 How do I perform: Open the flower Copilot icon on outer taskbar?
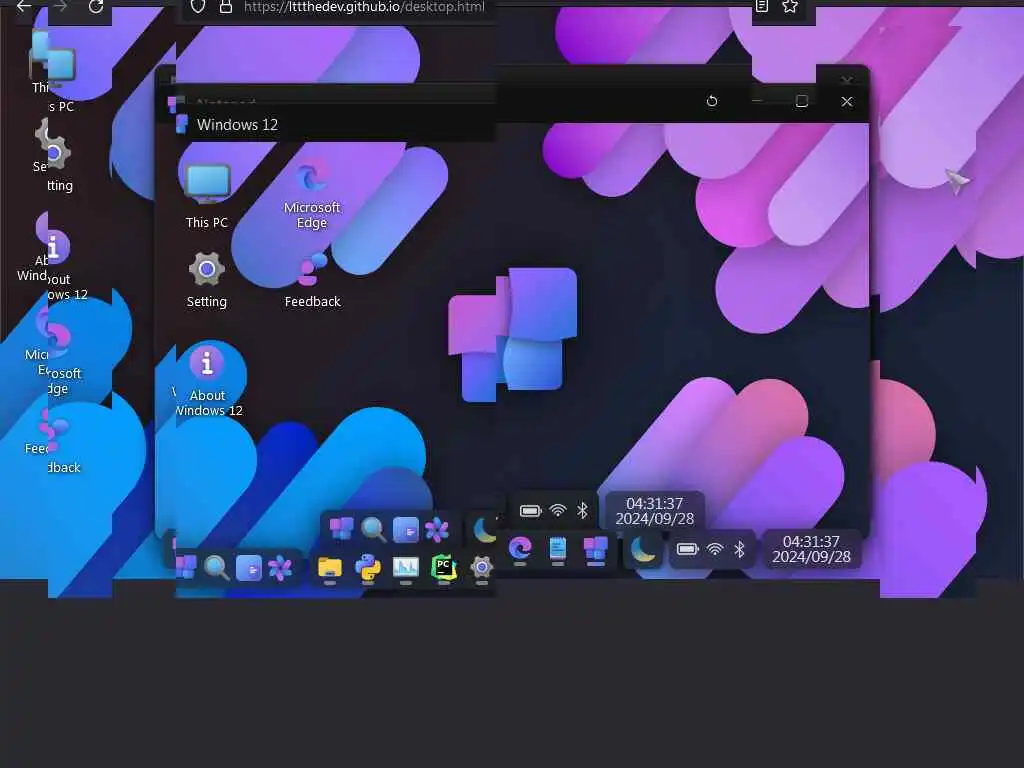[x=280, y=568]
